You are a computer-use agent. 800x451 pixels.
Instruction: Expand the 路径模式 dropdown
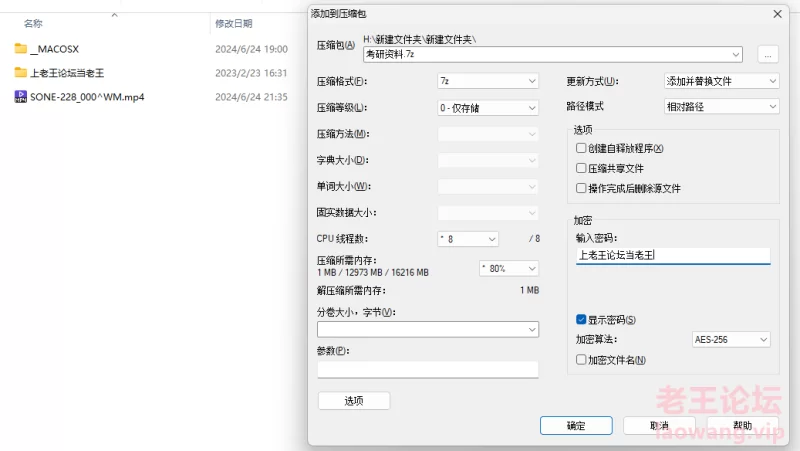pos(721,106)
